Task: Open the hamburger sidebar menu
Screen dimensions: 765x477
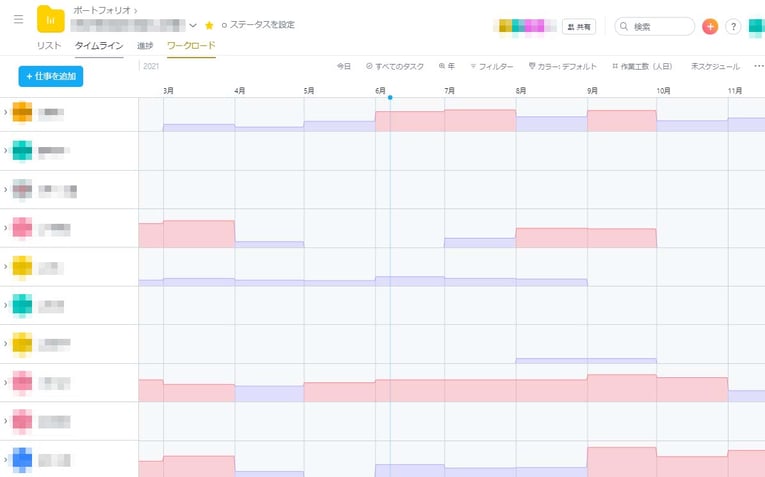Action: [18, 19]
